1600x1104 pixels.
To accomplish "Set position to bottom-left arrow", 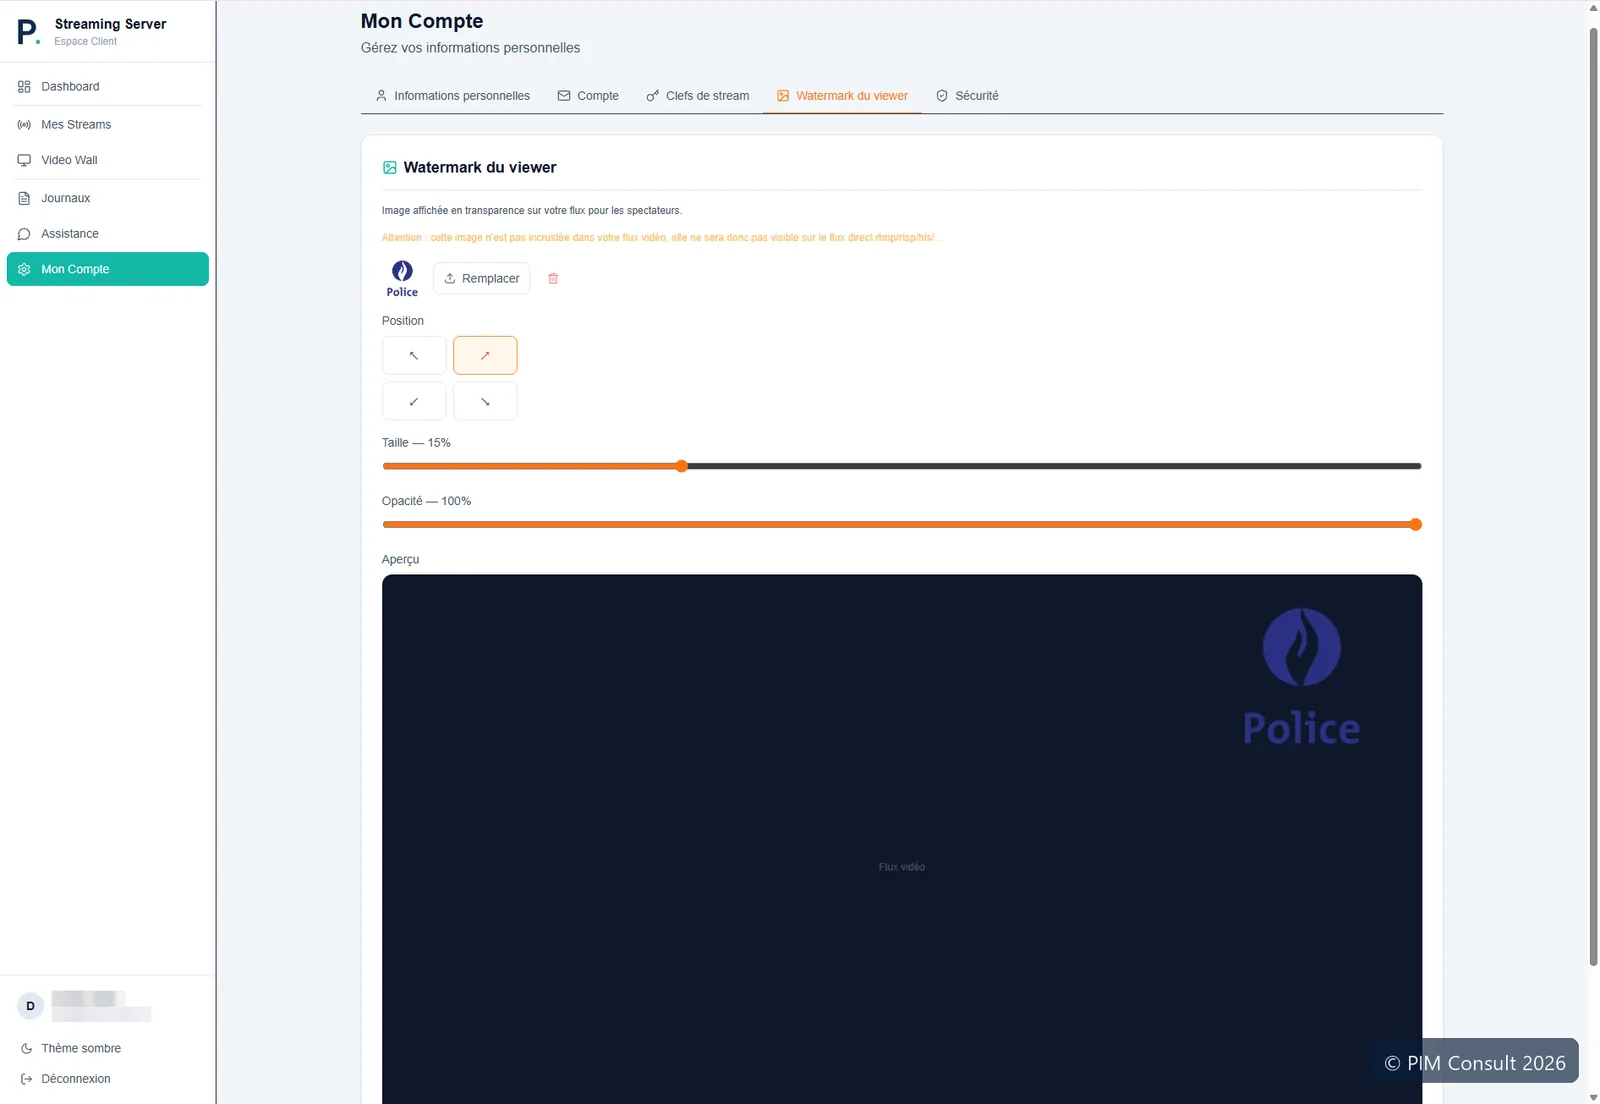I will (x=414, y=401).
